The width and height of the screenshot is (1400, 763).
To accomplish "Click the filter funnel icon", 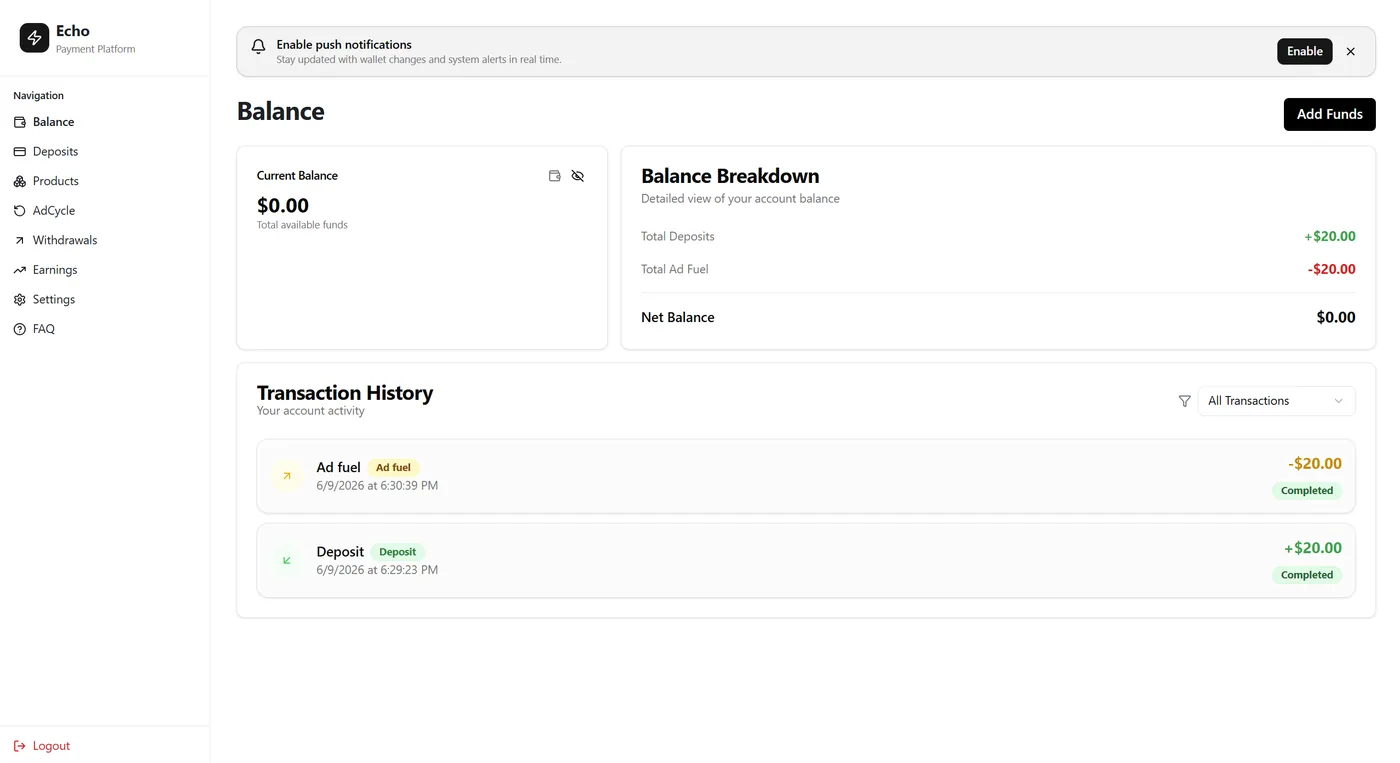I will pos(1184,401).
